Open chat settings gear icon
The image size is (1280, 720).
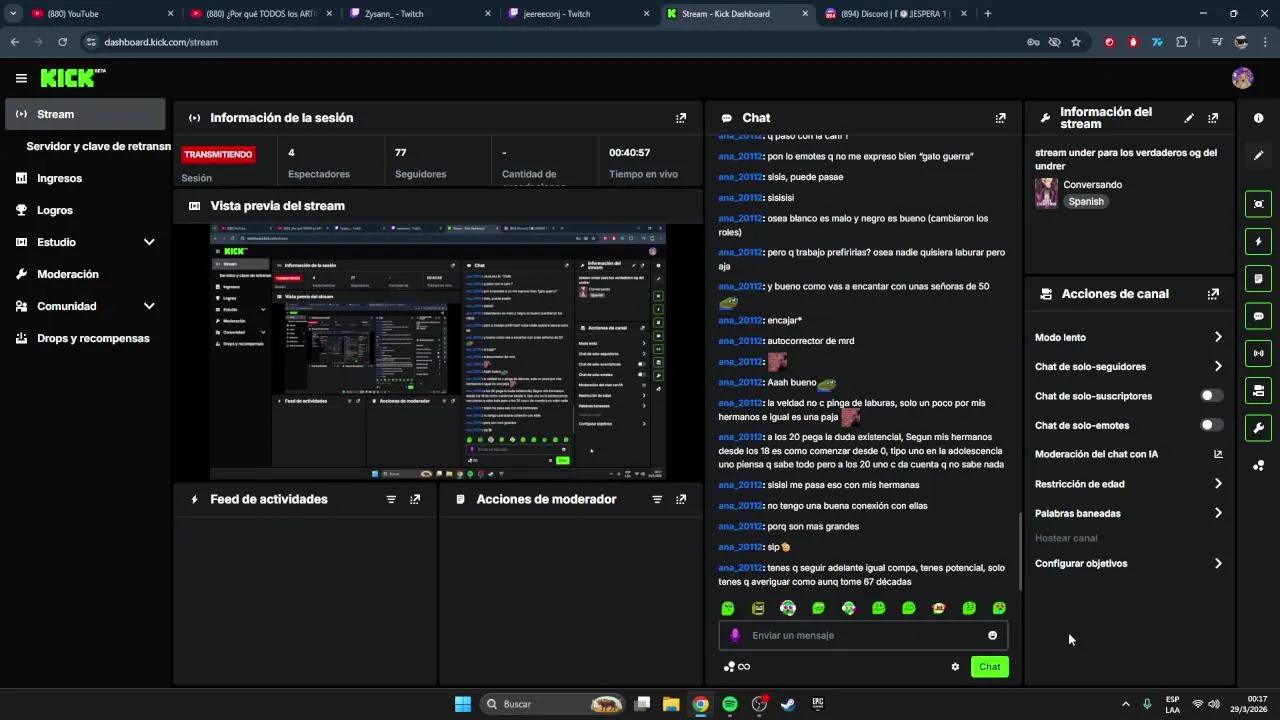pyautogui.click(x=955, y=667)
